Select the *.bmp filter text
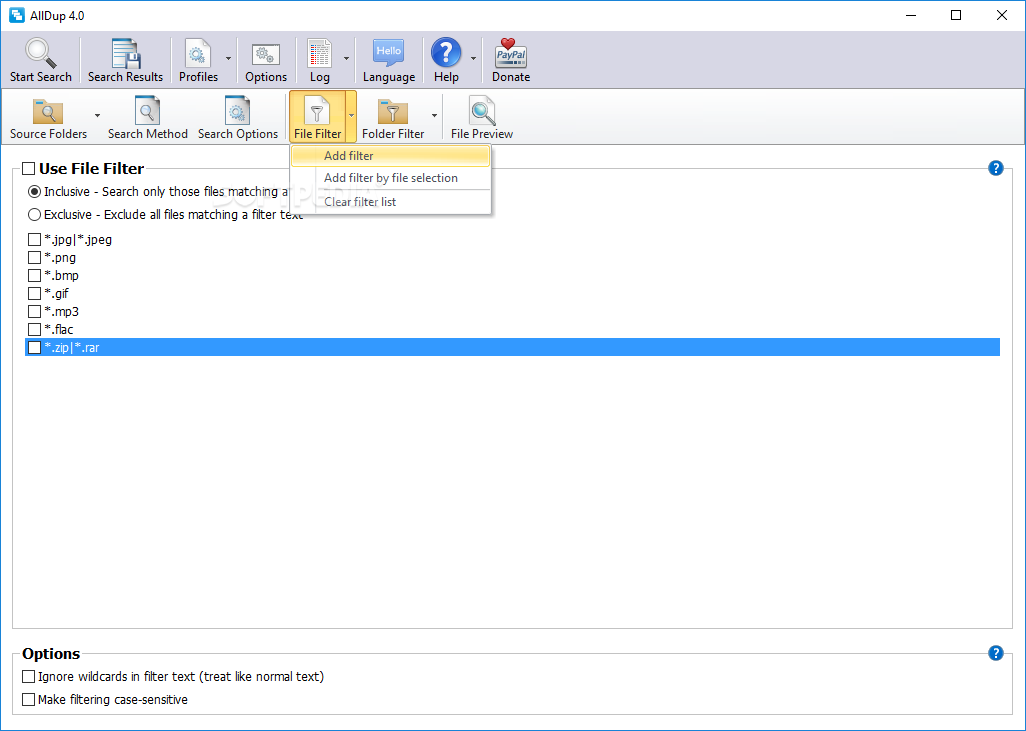 click(x=62, y=276)
